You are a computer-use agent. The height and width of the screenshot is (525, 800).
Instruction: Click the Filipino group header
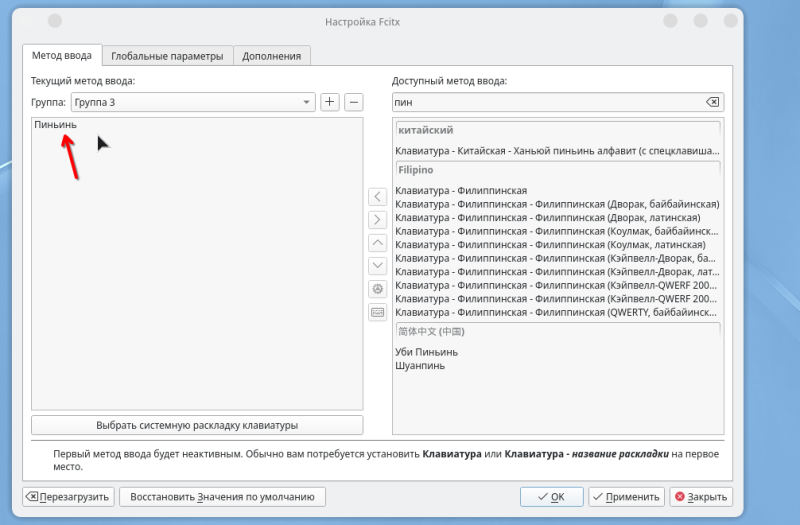click(558, 170)
